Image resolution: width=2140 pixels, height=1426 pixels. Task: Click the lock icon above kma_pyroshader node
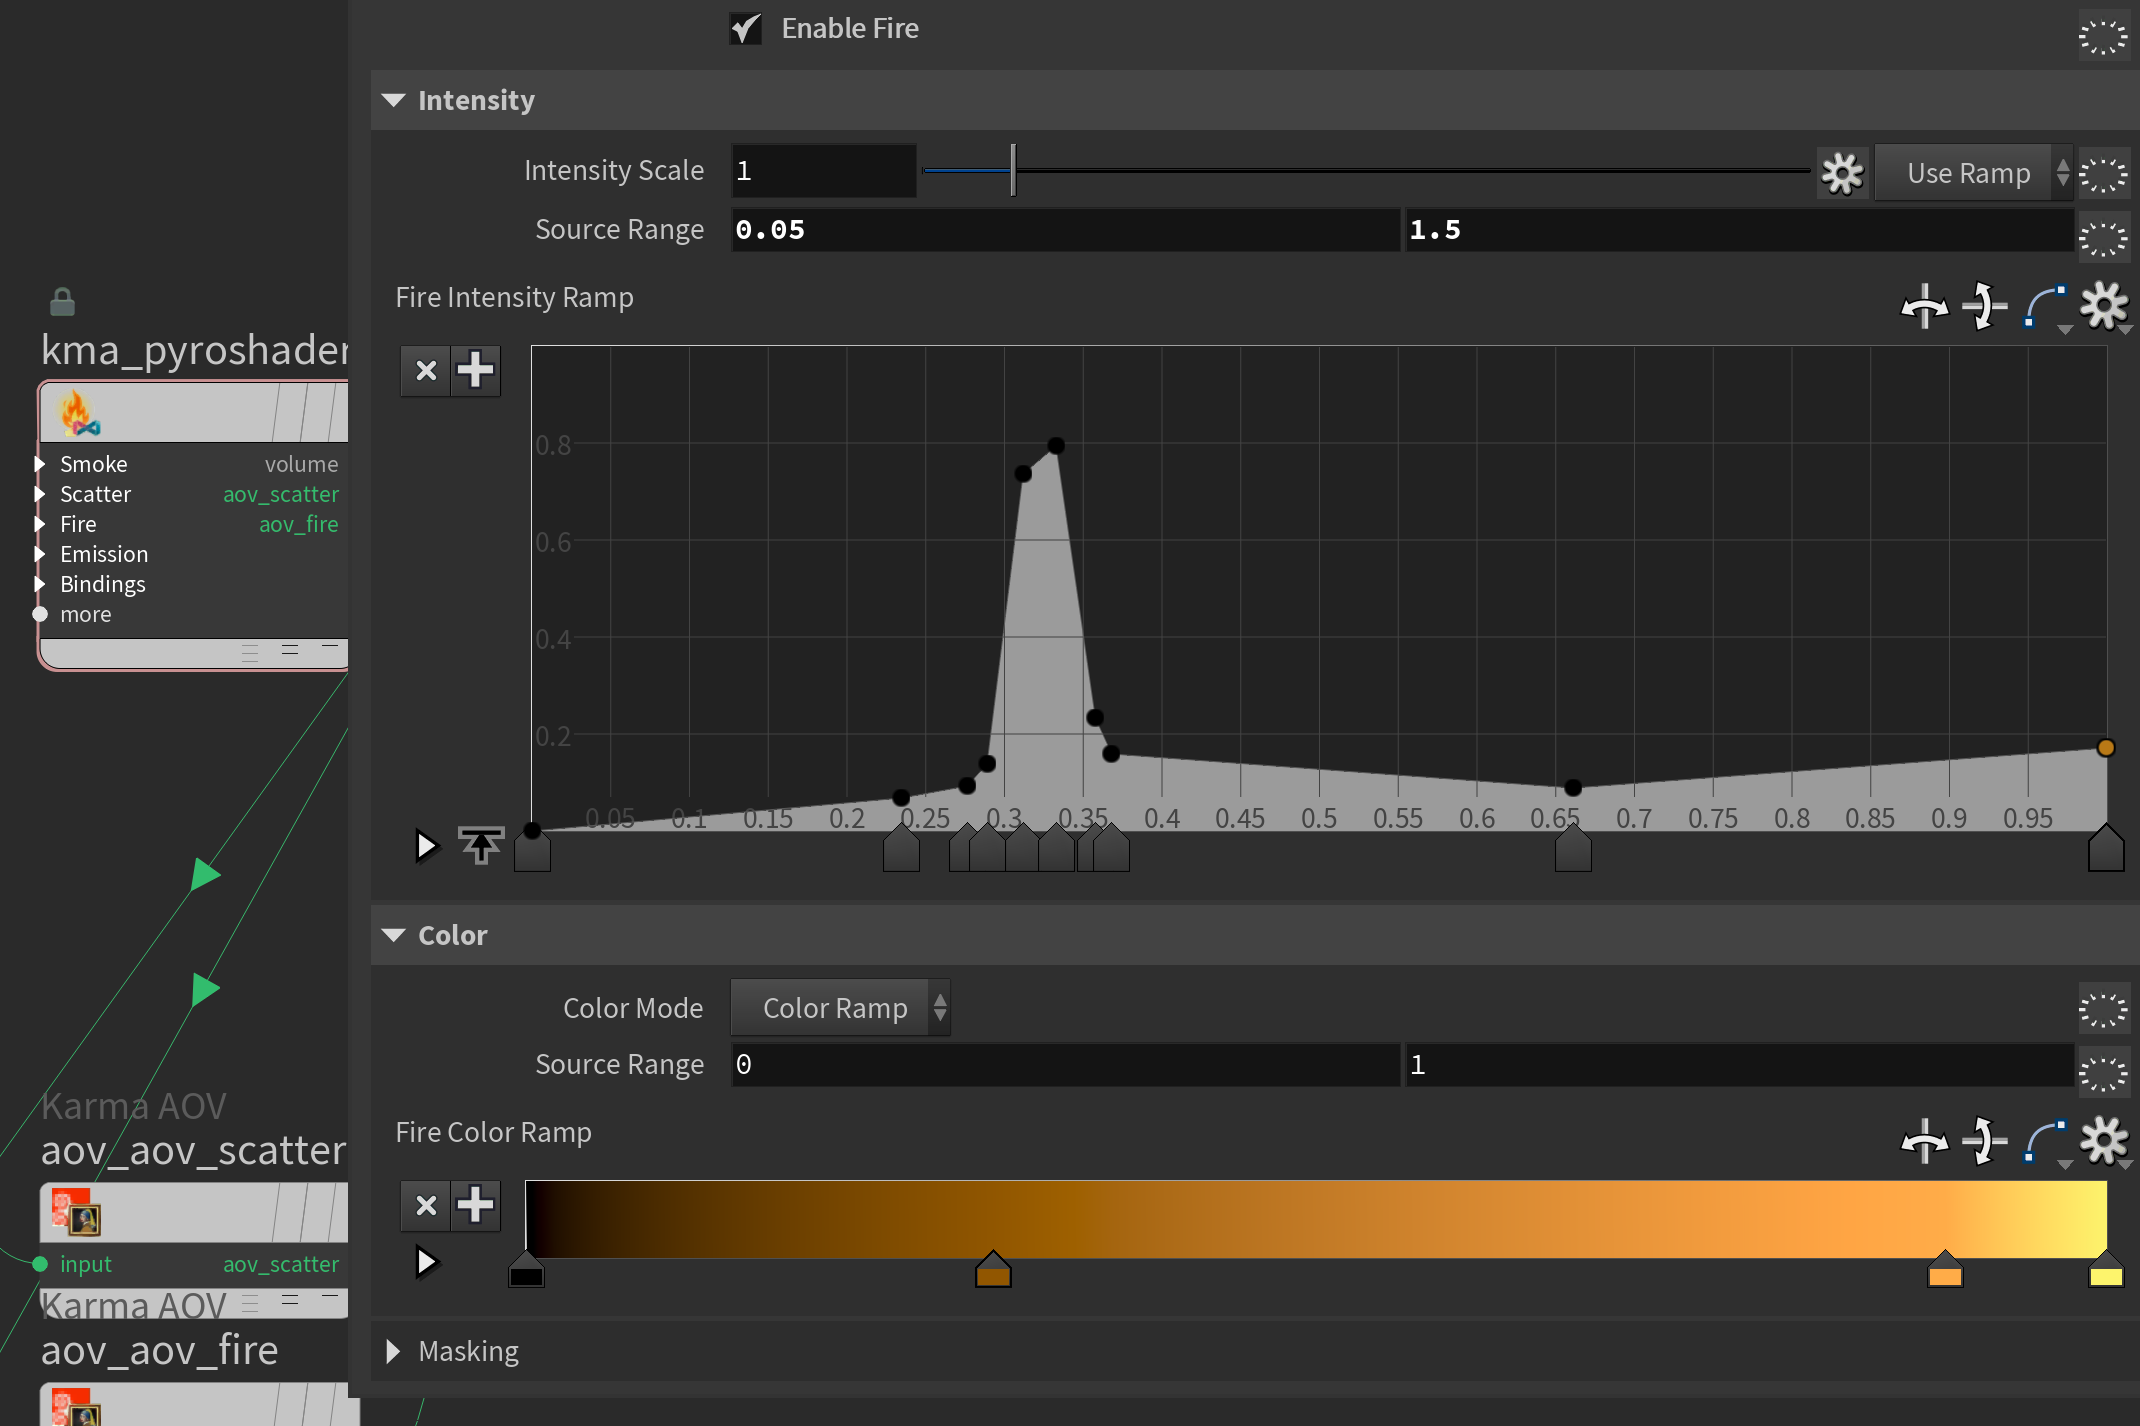coord(62,301)
